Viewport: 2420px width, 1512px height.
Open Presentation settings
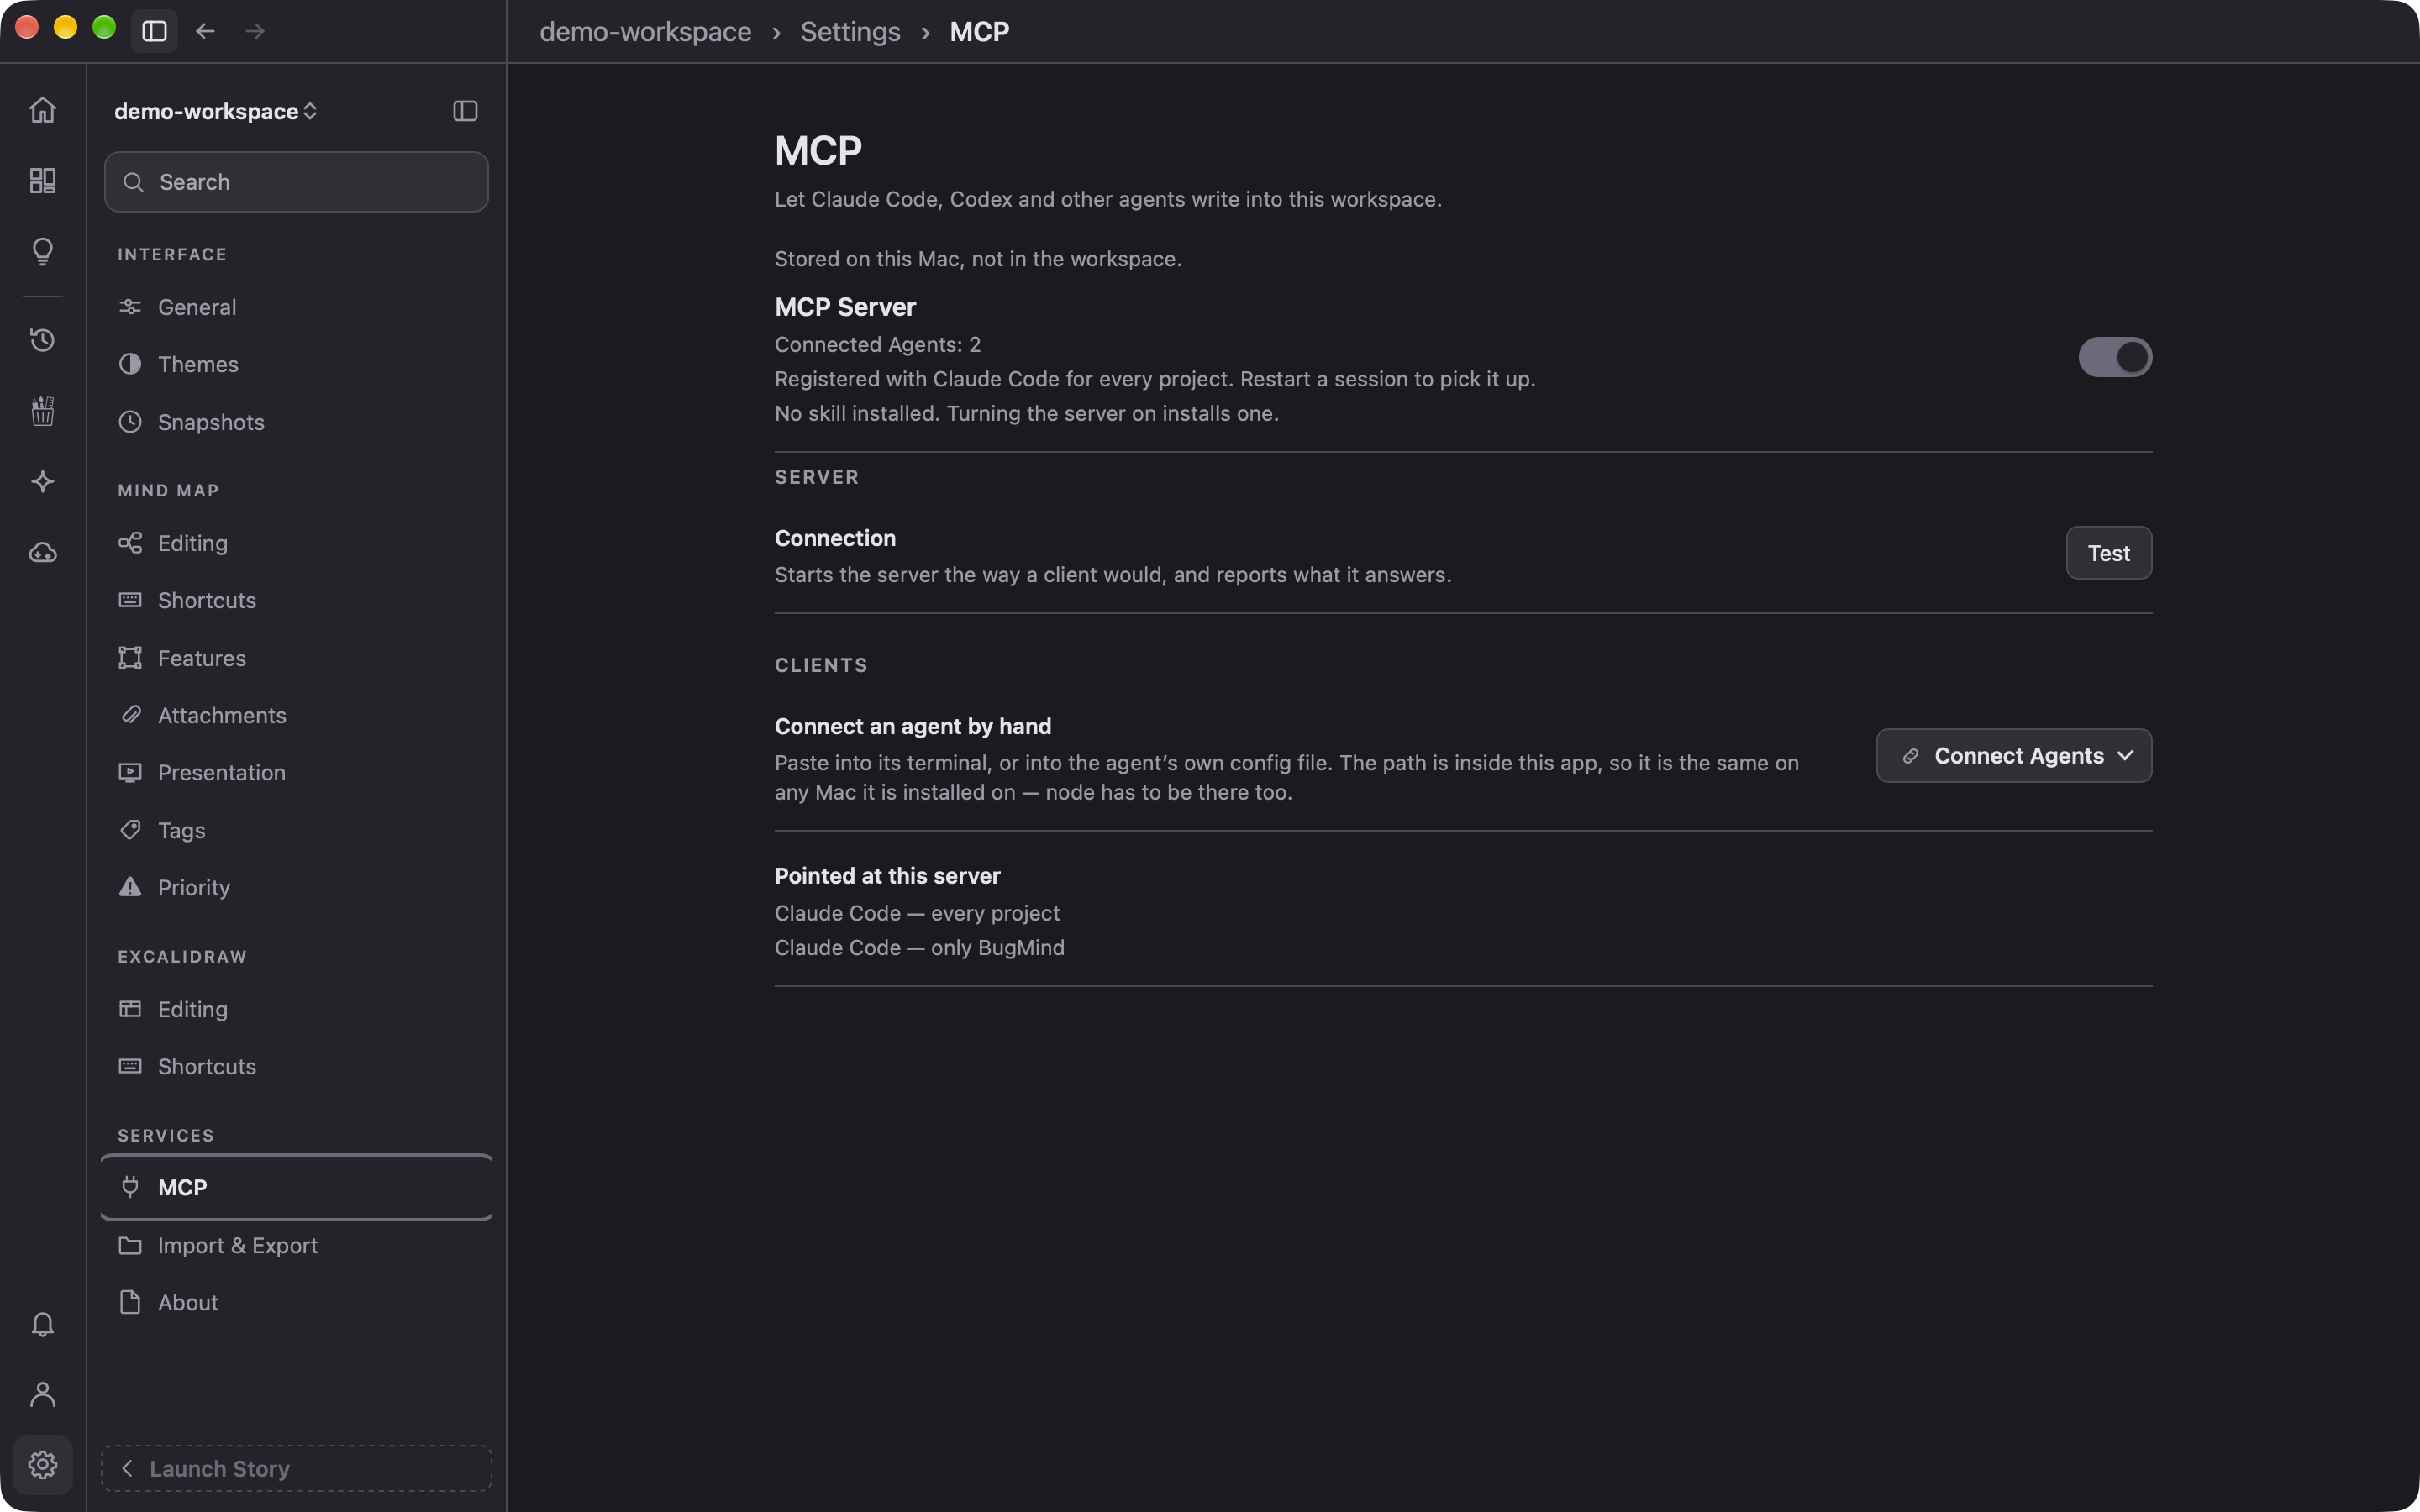coord(297,772)
